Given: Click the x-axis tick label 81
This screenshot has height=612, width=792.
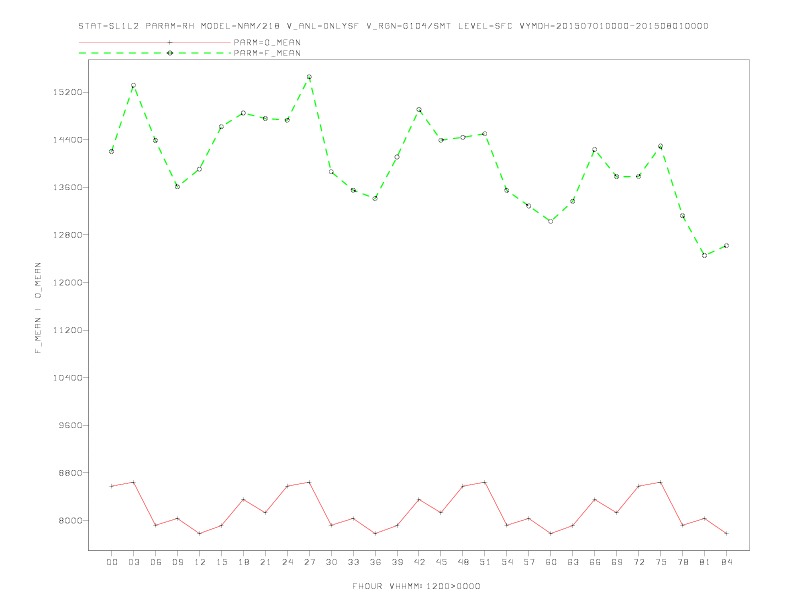Looking at the screenshot, I should point(705,562).
